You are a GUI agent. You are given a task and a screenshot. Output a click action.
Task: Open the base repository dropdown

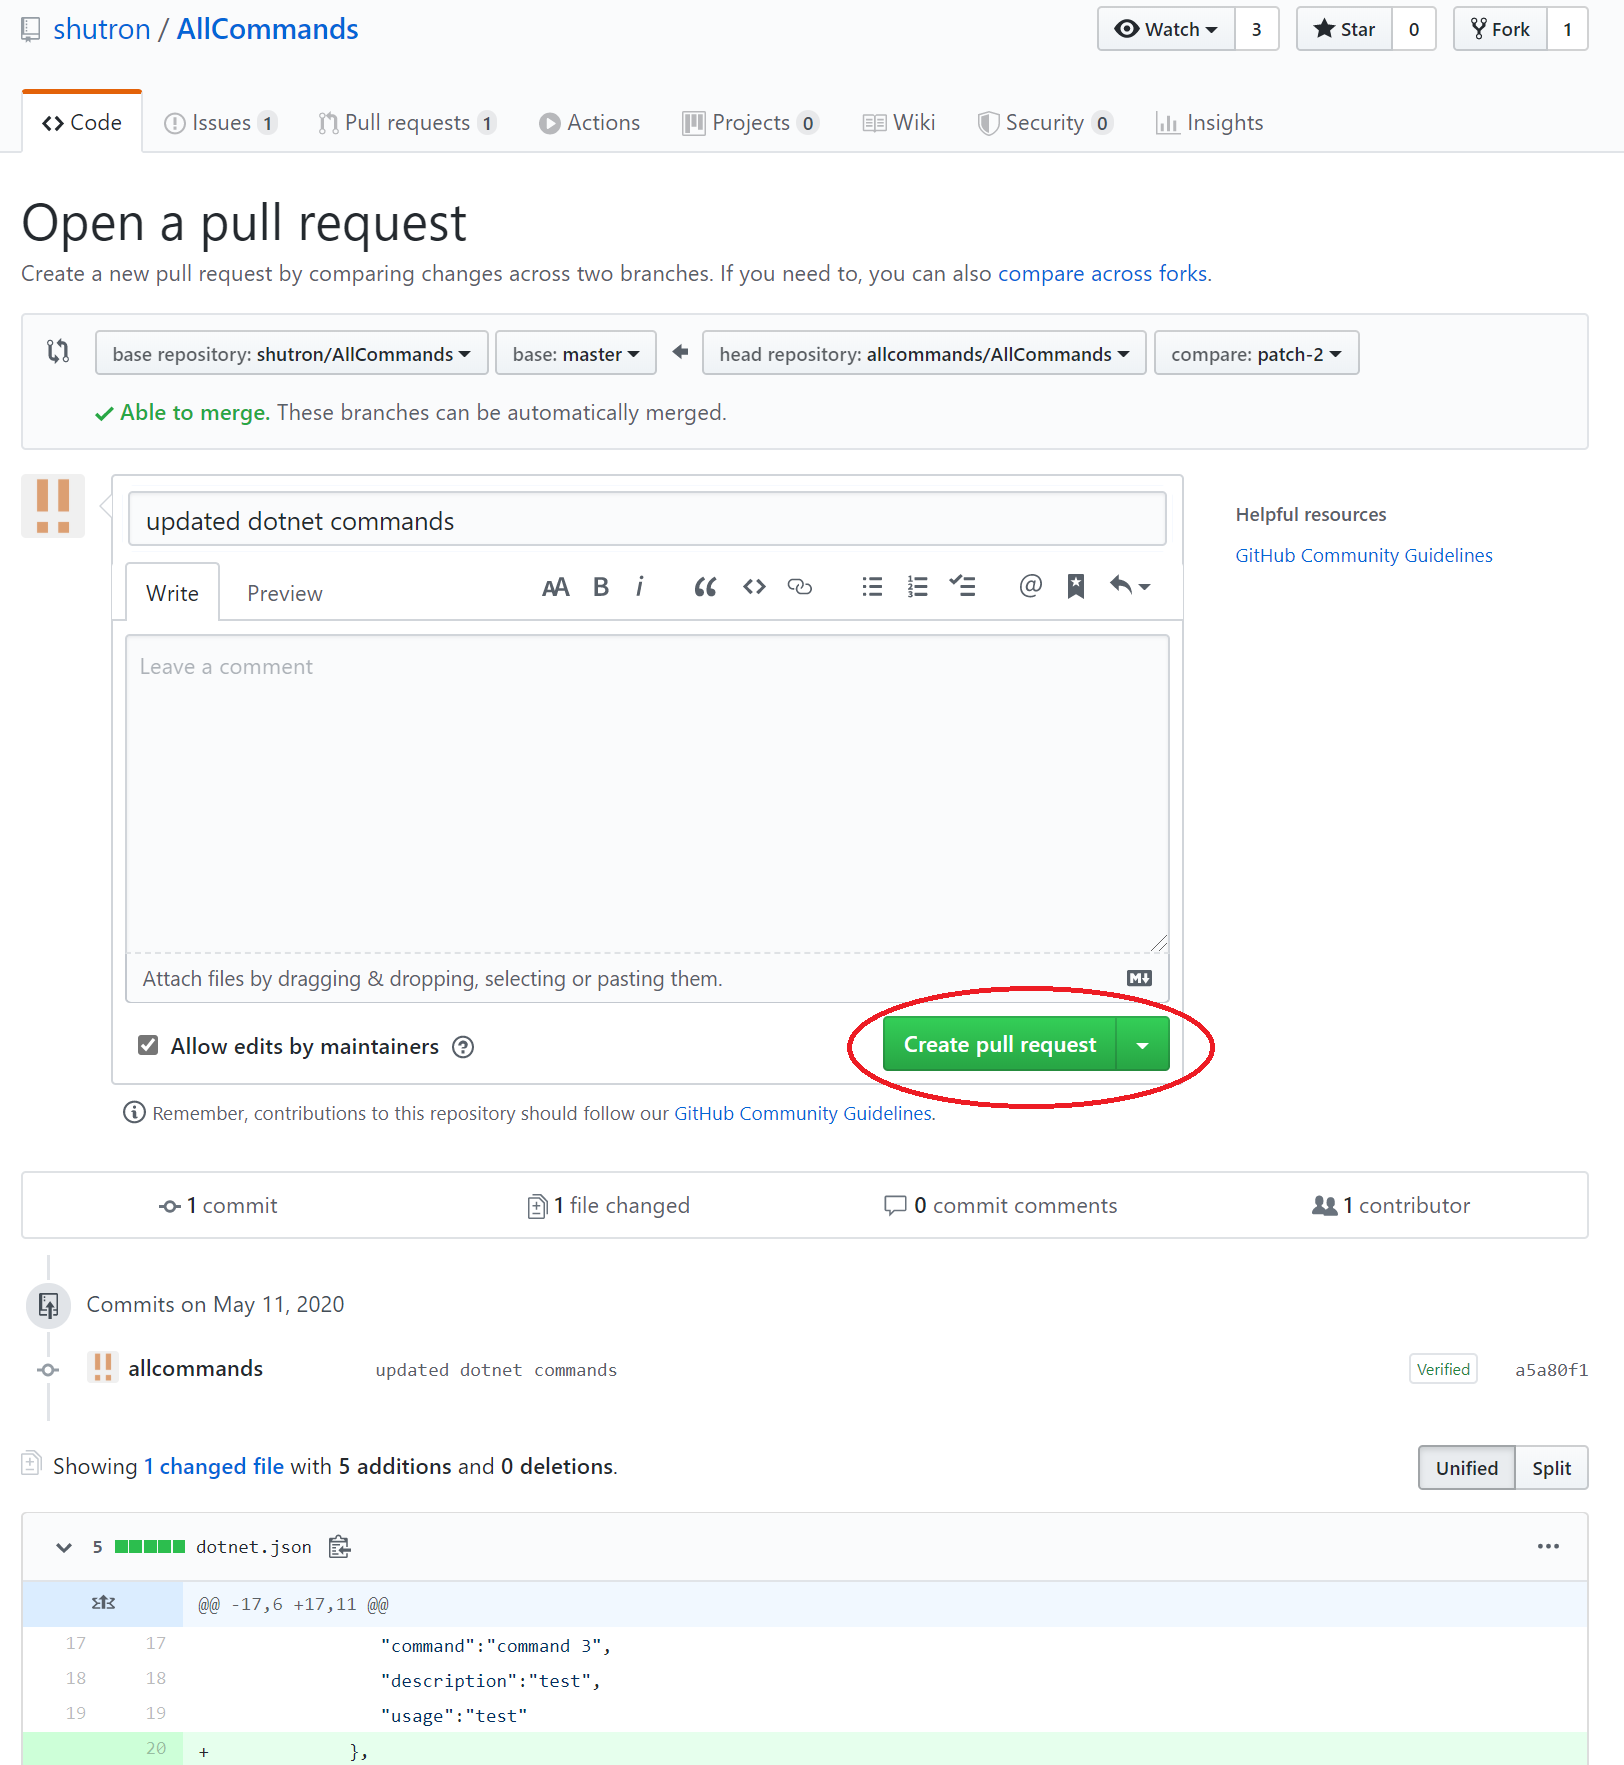coord(291,354)
